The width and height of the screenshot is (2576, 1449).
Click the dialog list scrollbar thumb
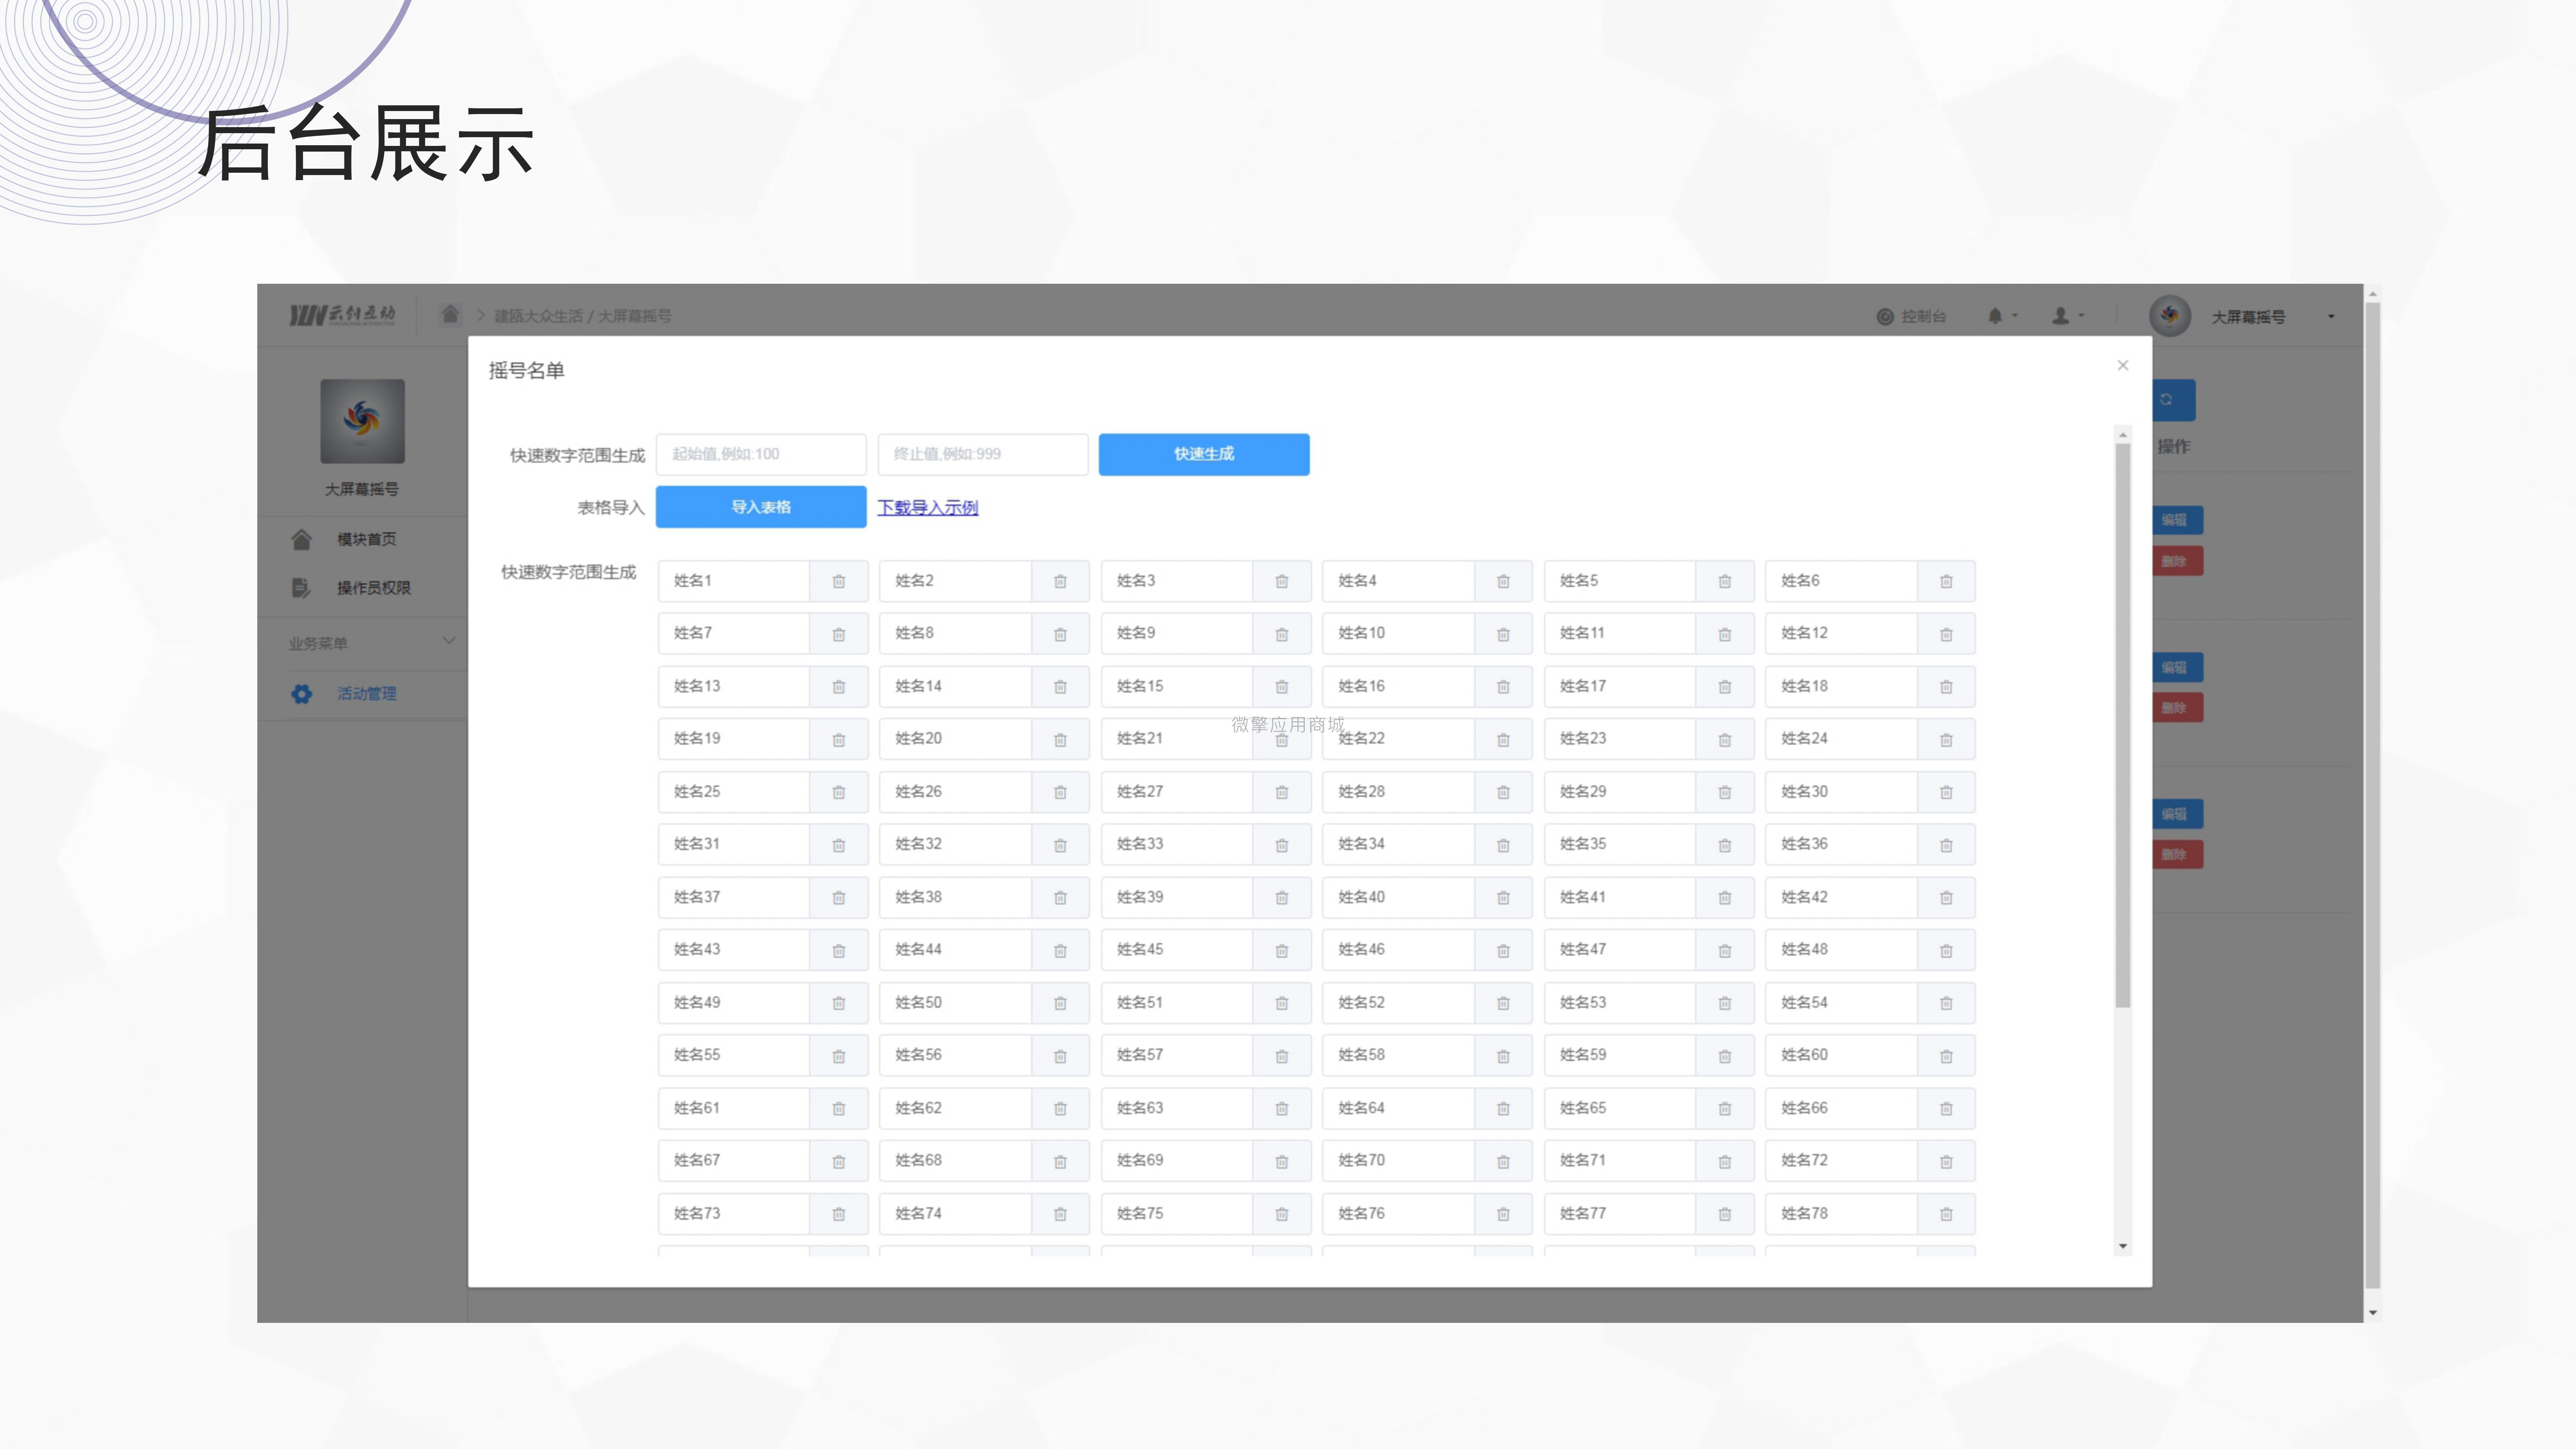[2123, 724]
